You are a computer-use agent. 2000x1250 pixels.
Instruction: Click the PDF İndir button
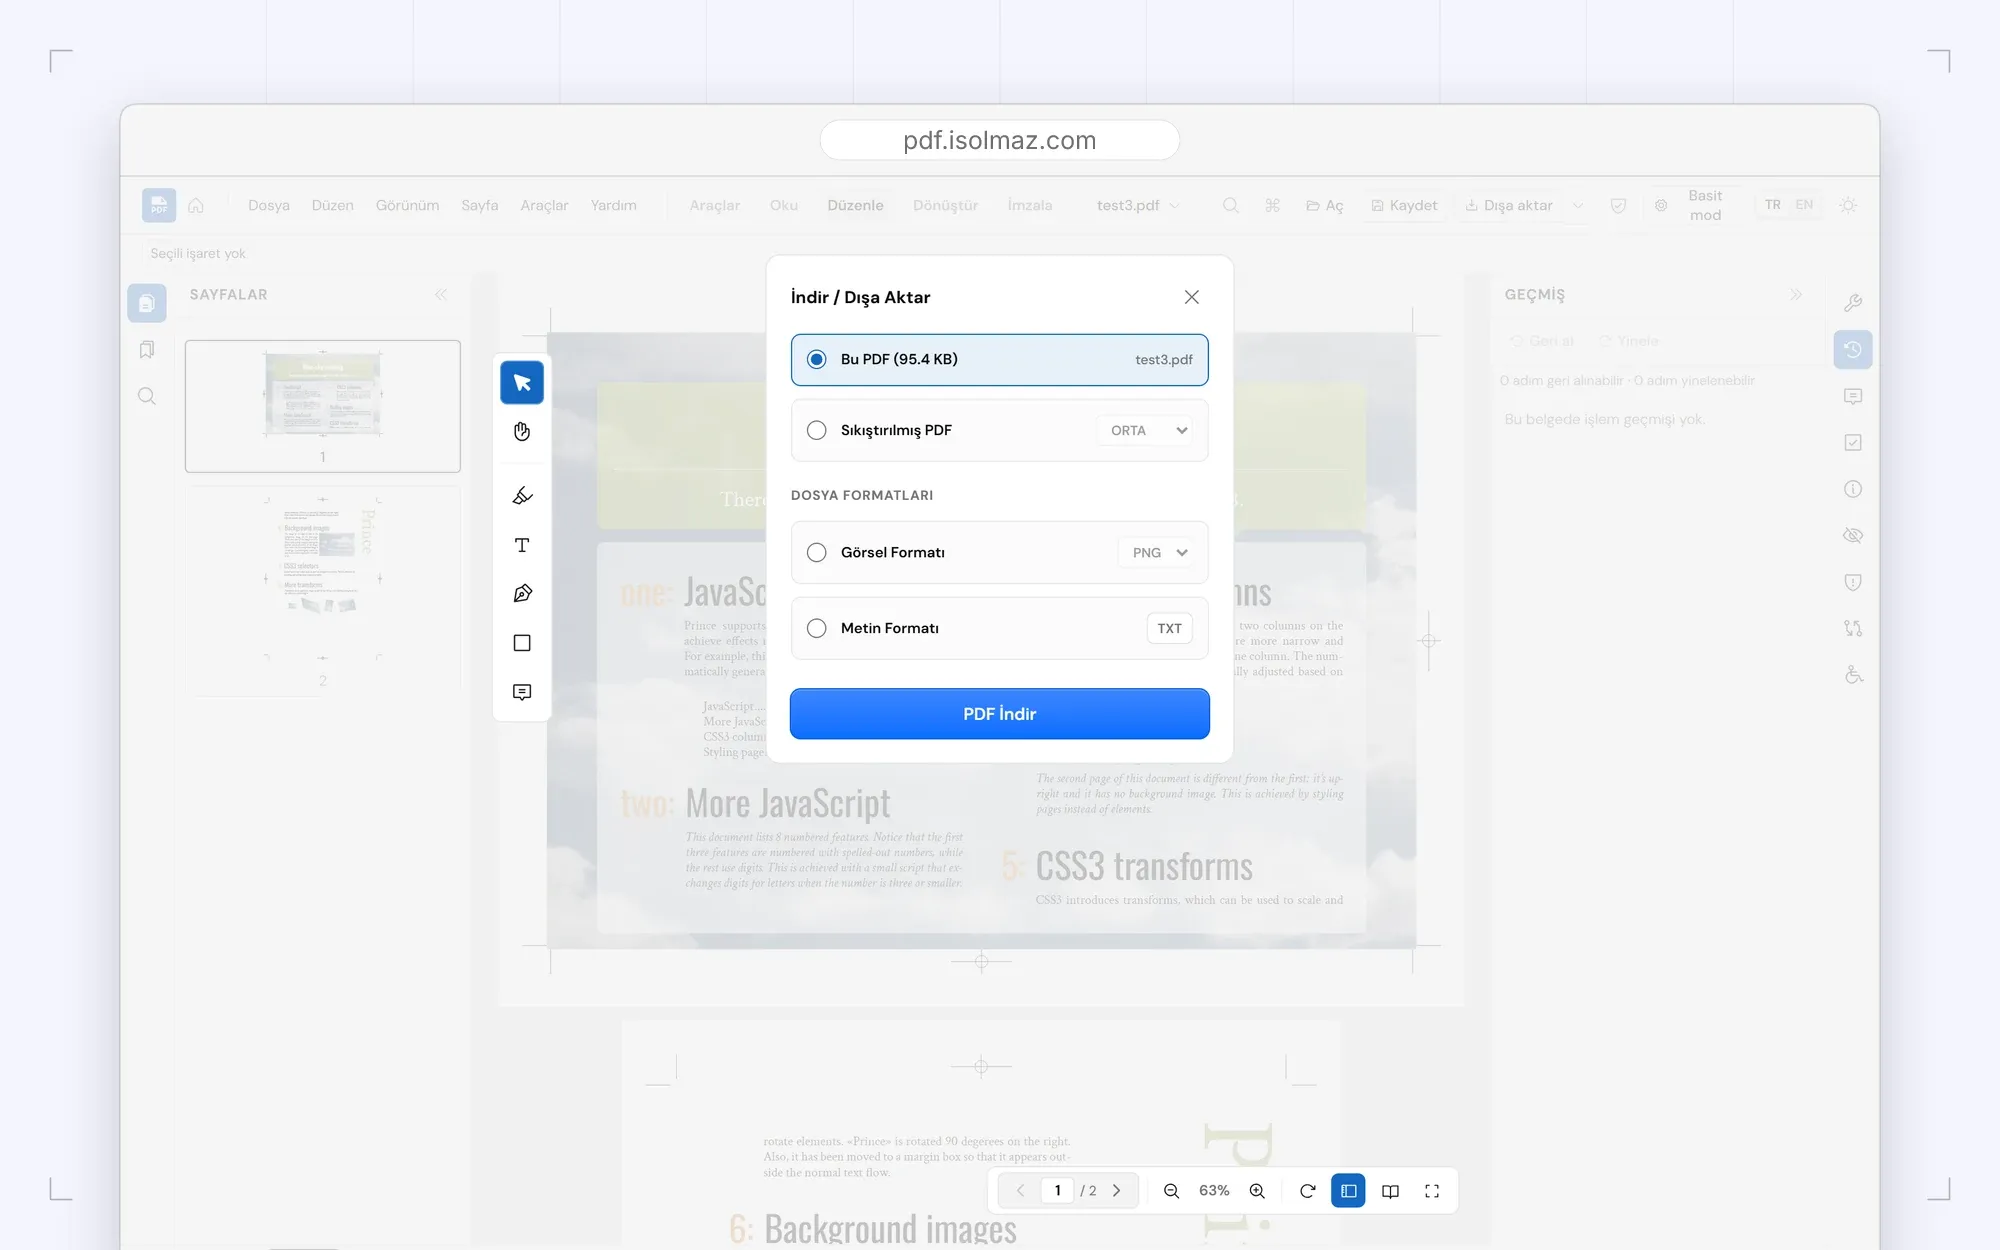[999, 714]
